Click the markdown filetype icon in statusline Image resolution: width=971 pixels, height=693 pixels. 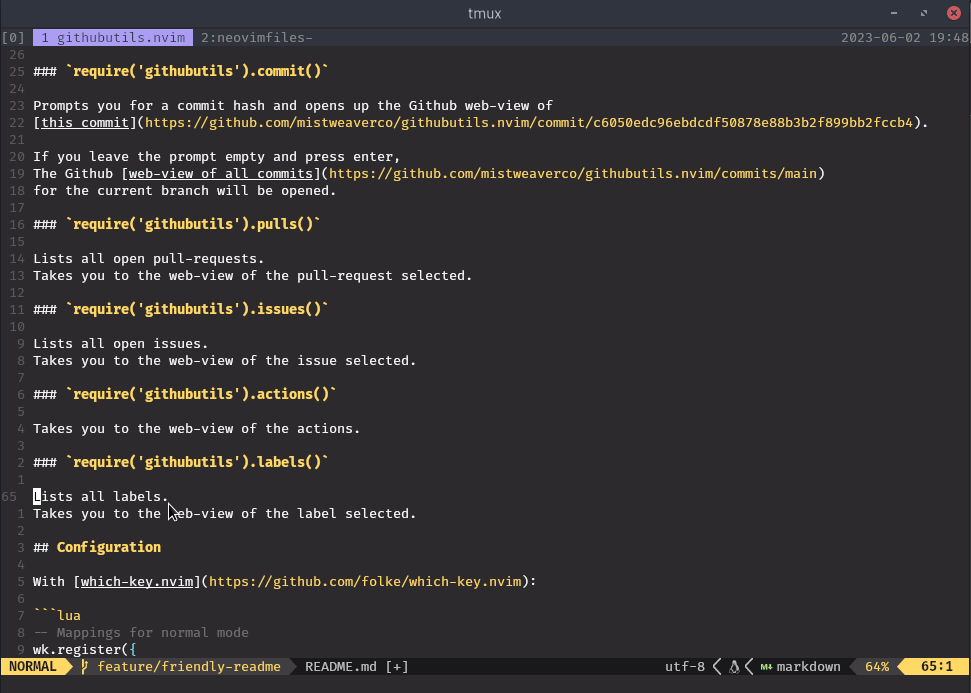(766, 667)
